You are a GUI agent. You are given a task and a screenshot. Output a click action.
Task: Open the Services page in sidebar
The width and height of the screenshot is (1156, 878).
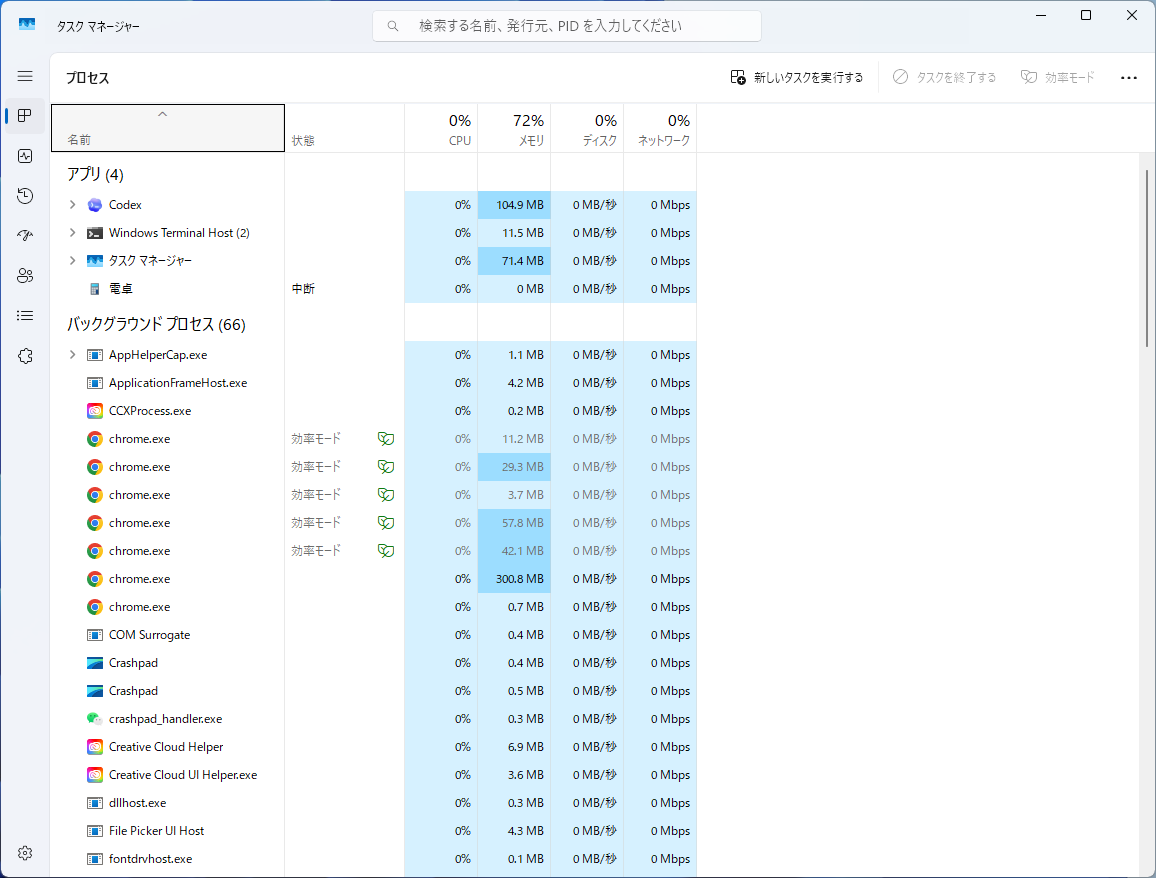pos(25,355)
